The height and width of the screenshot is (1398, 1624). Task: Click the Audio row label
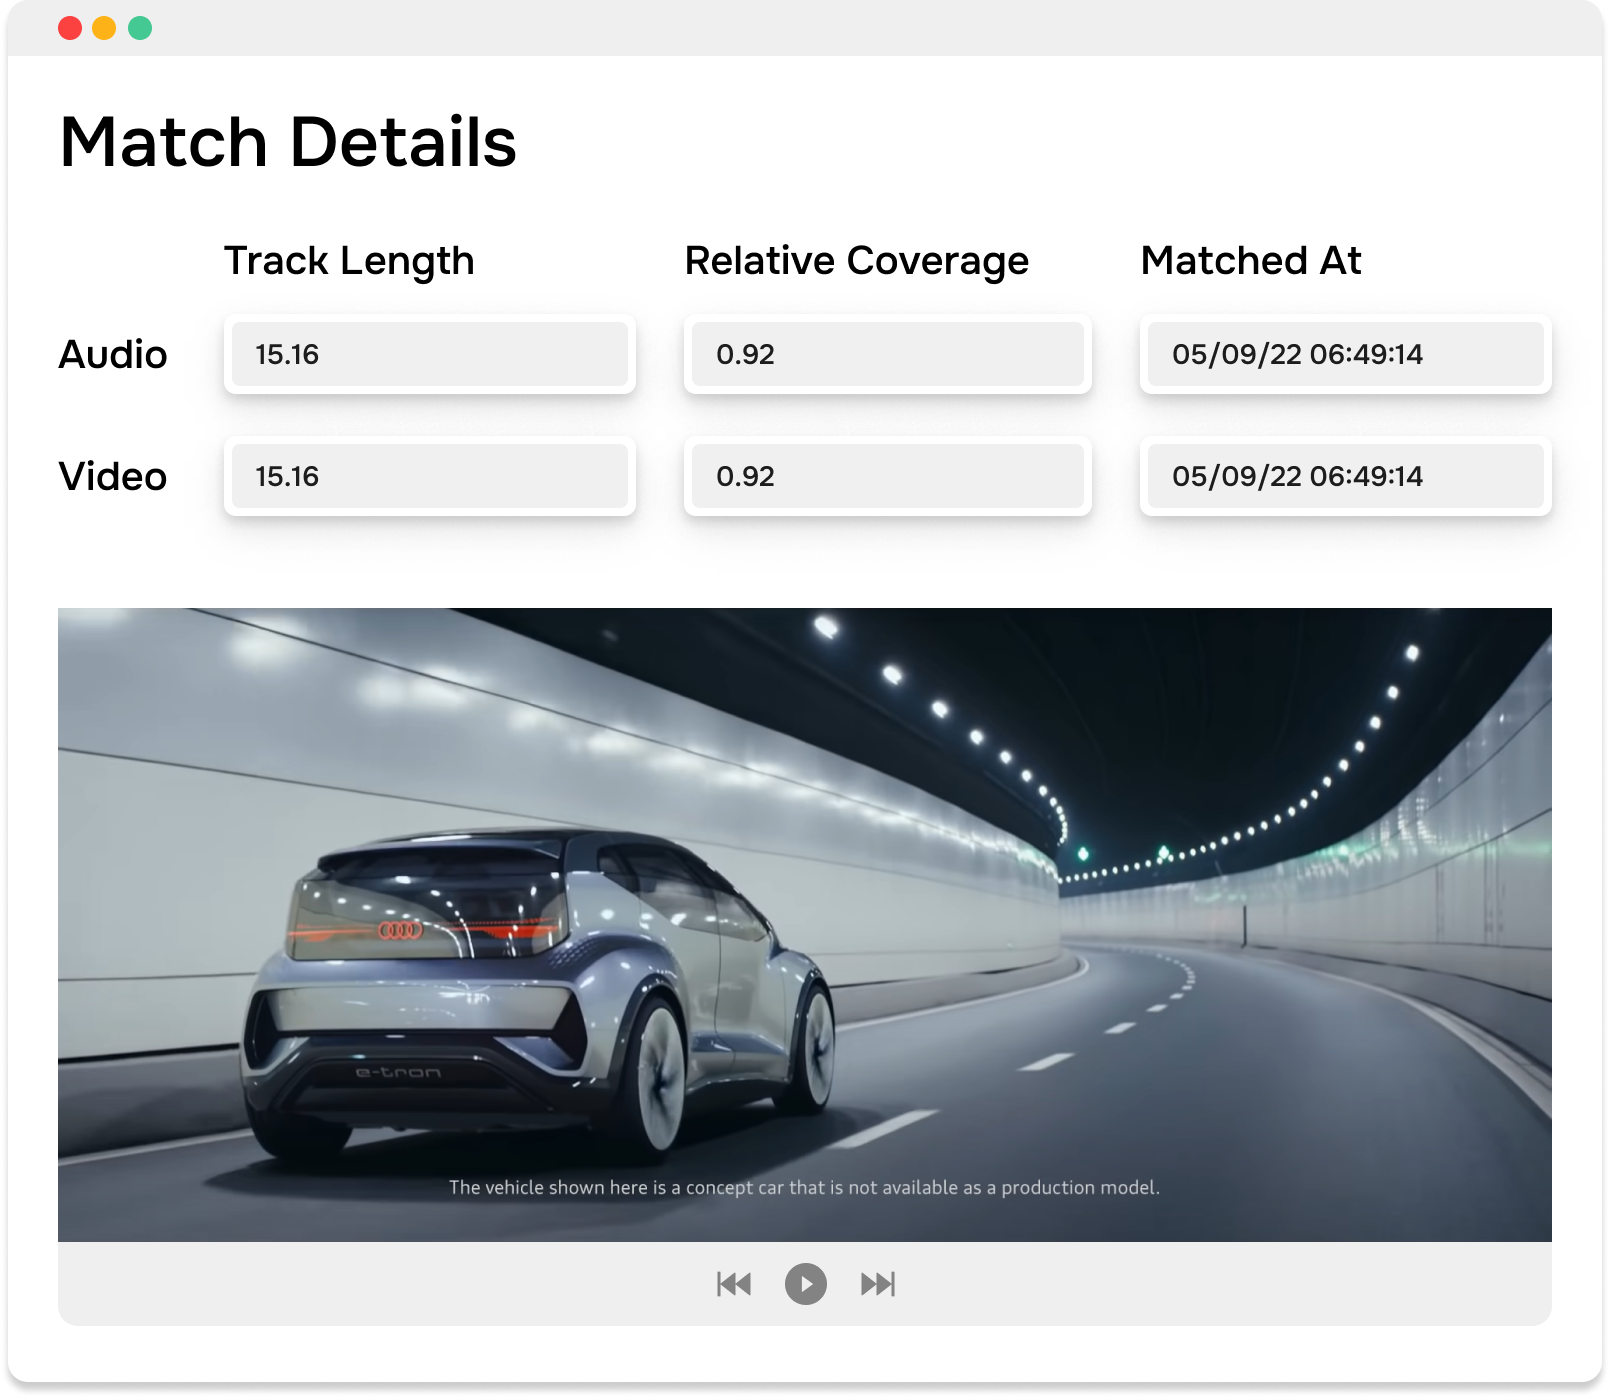tap(113, 355)
